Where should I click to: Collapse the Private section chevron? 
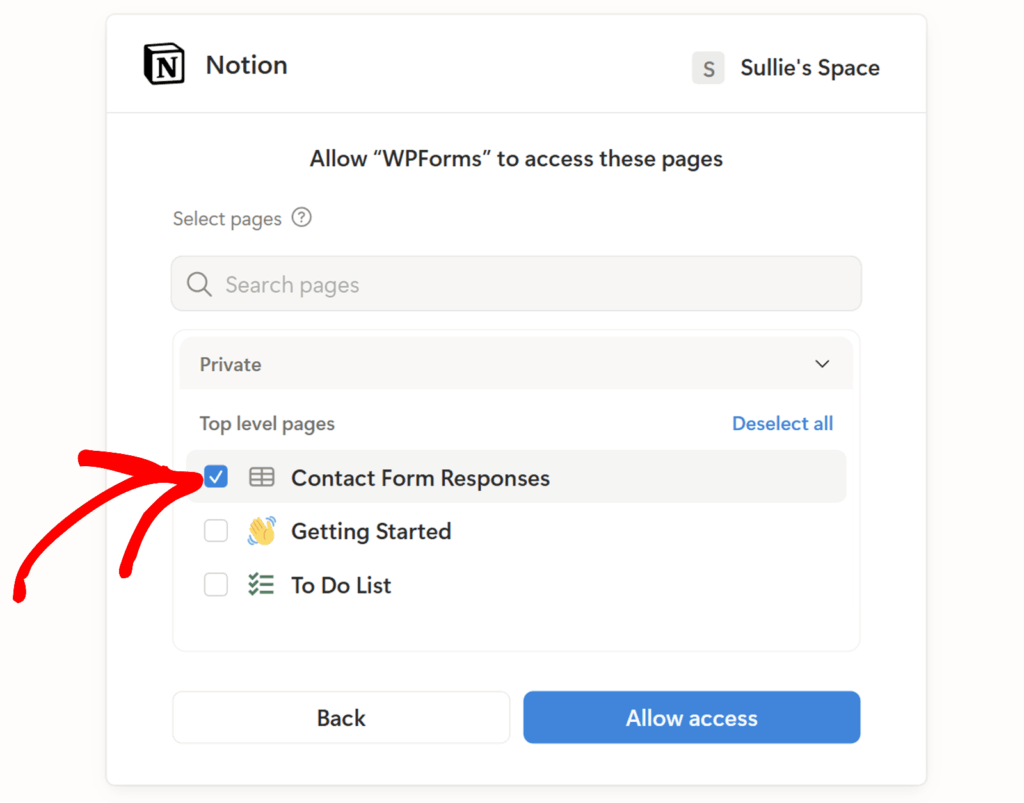822,364
